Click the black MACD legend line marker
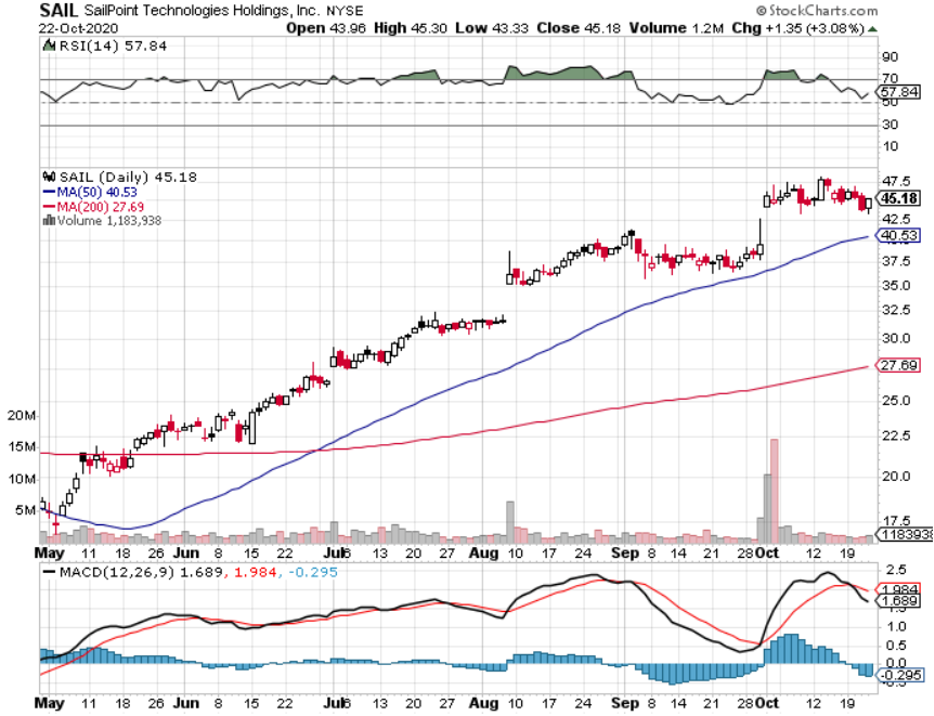 (x=49, y=572)
